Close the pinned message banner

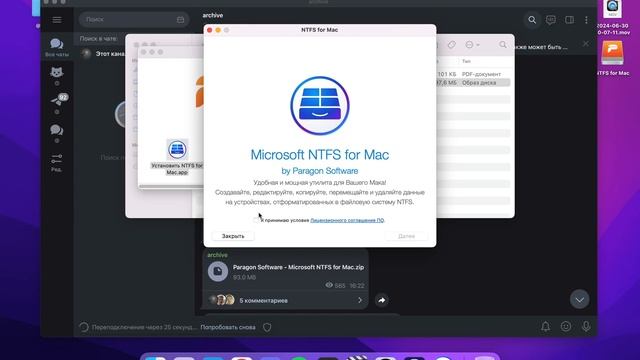tap(586, 43)
